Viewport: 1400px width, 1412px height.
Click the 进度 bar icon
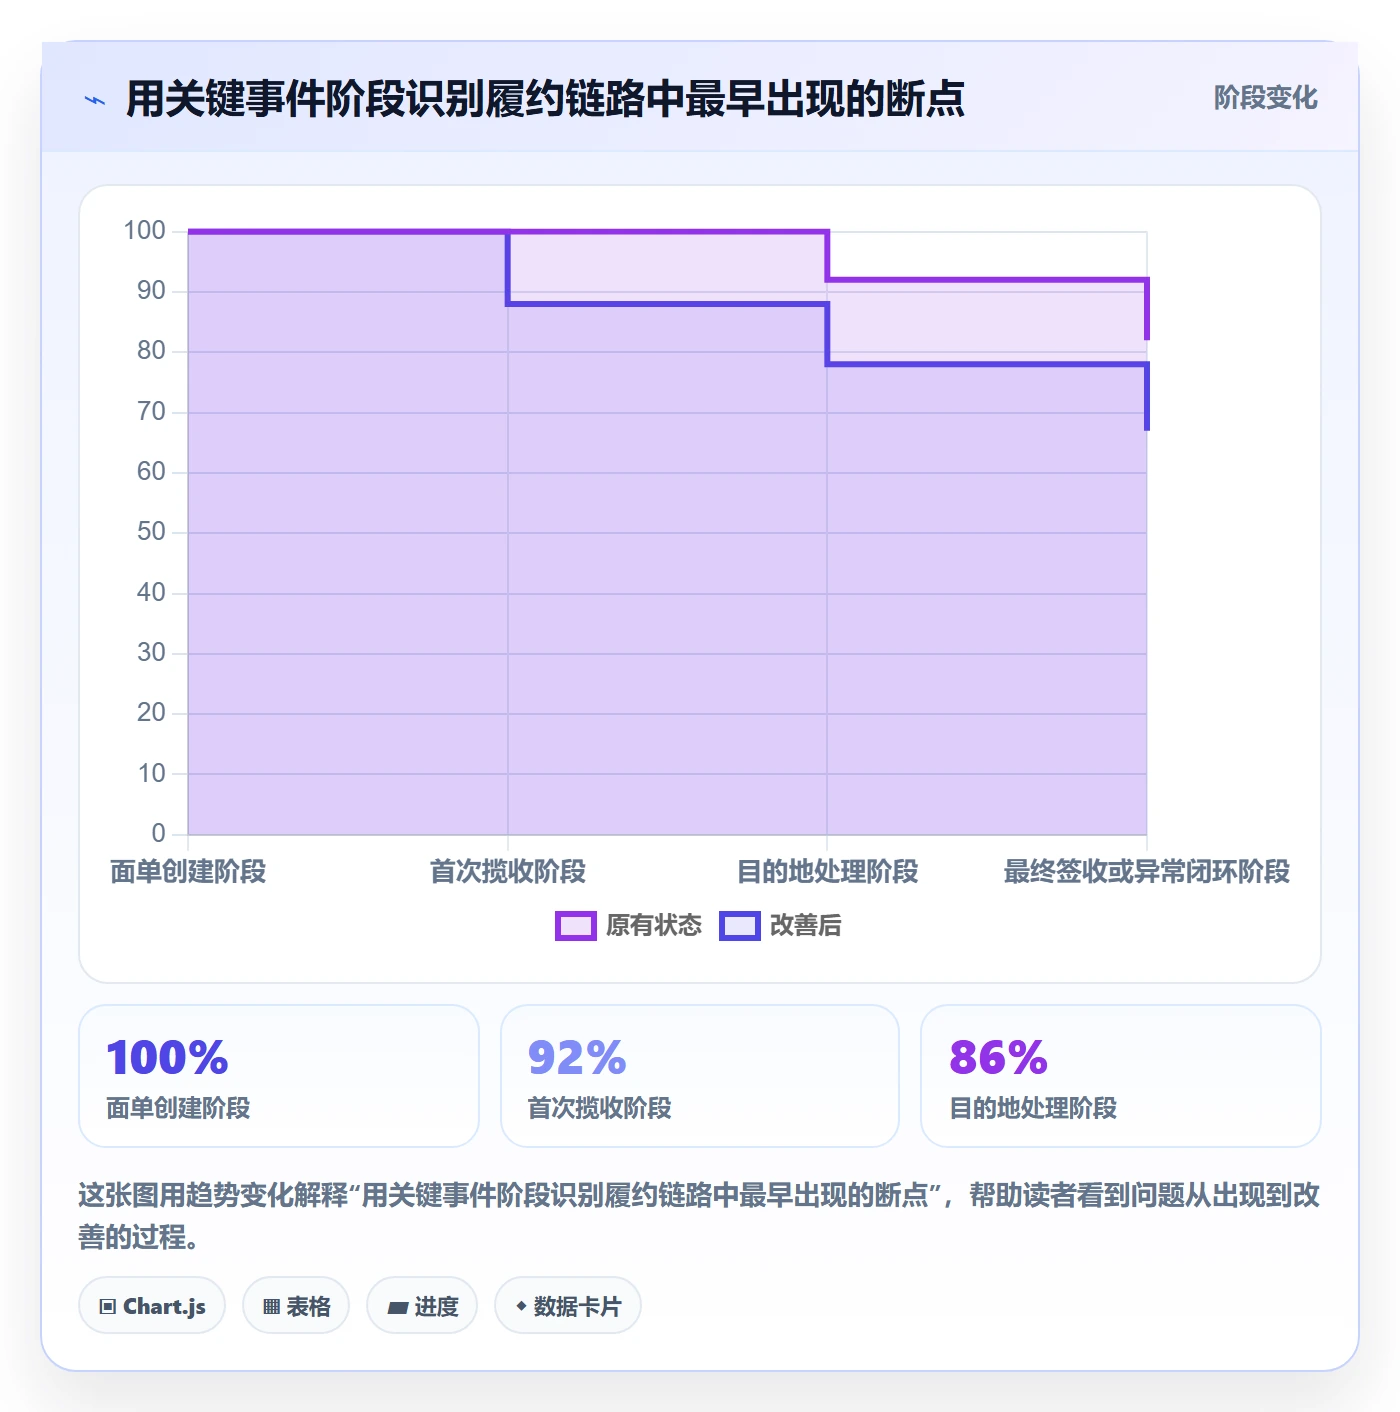(397, 1307)
